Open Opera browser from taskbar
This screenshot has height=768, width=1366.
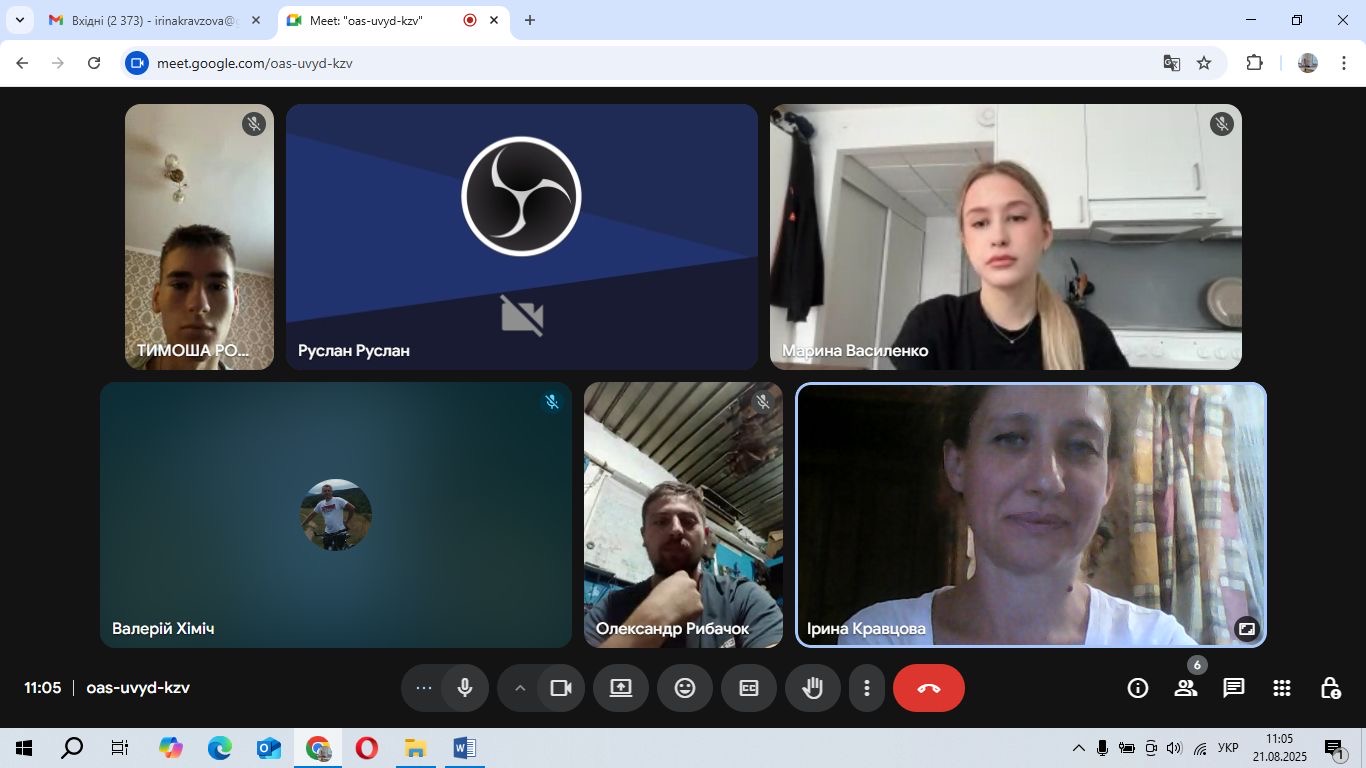[366, 748]
